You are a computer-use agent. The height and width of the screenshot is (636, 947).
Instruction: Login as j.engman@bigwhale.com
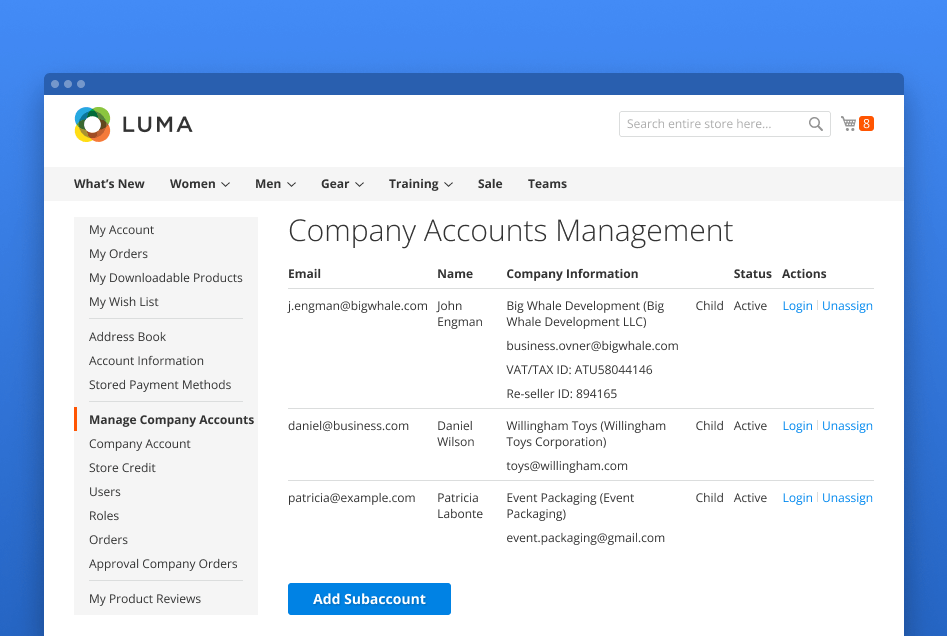point(797,305)
